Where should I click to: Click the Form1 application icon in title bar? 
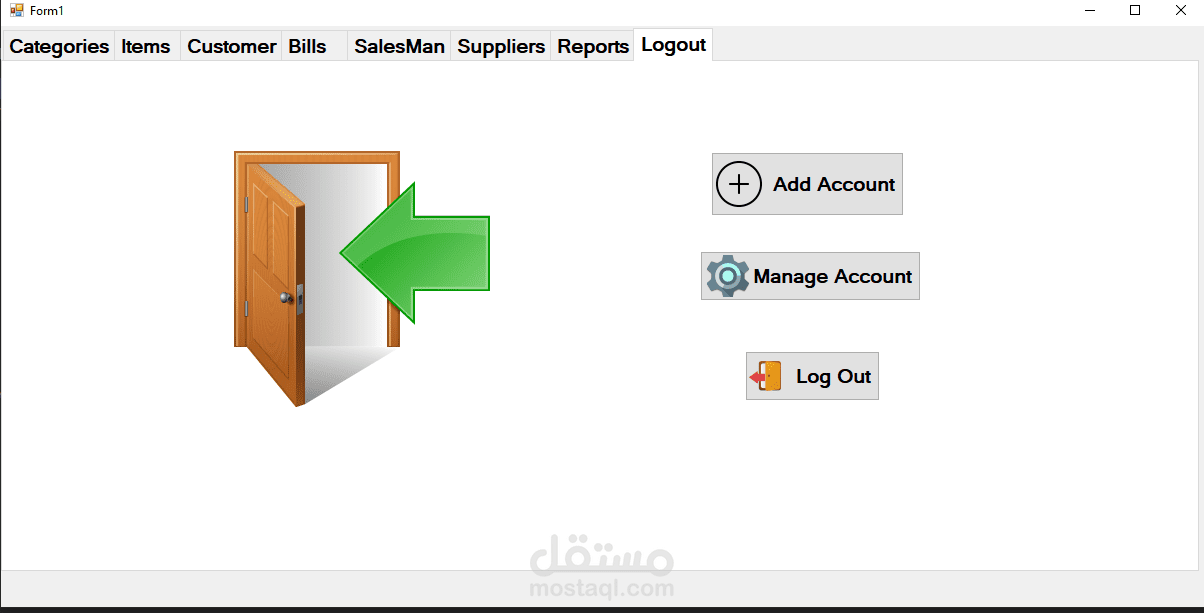pyautogui.click(x=16, y=10)
